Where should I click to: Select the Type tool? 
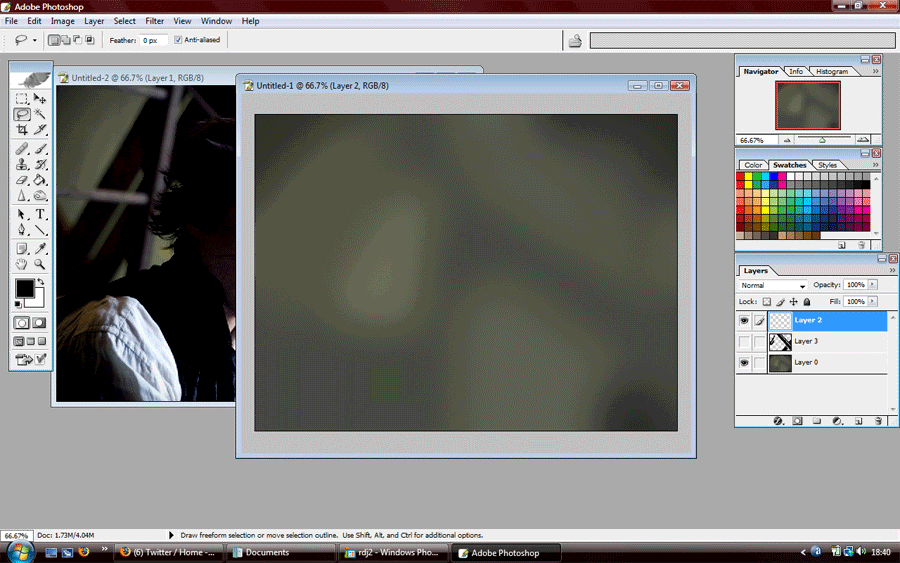coord(40,215)
